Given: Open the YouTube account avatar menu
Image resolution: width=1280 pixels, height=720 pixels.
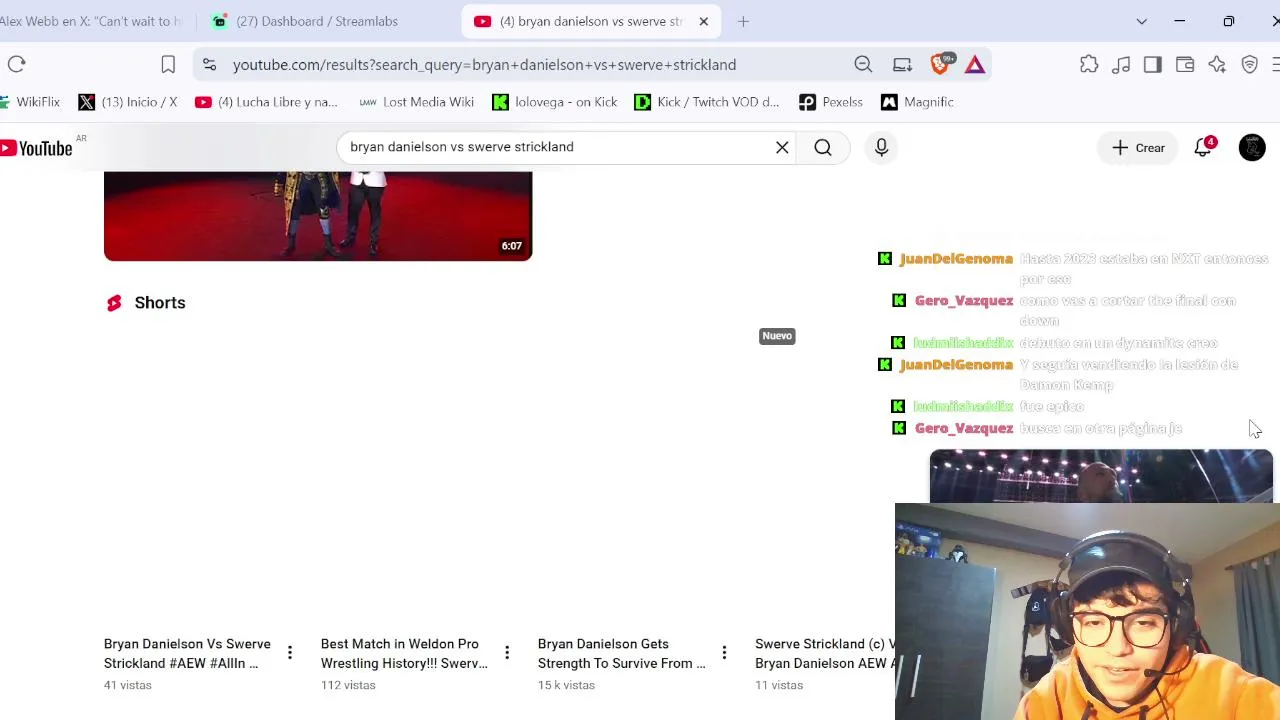Looking at the screenshot, I should point(1252,148).
